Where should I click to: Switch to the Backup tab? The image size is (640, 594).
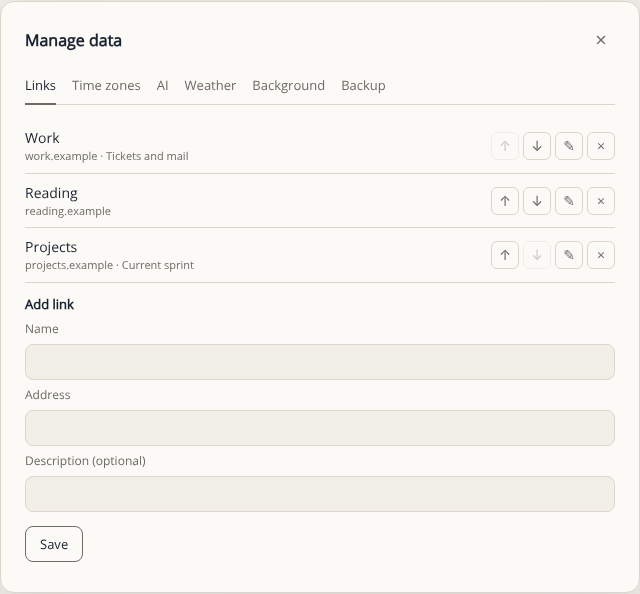[363, 86]
